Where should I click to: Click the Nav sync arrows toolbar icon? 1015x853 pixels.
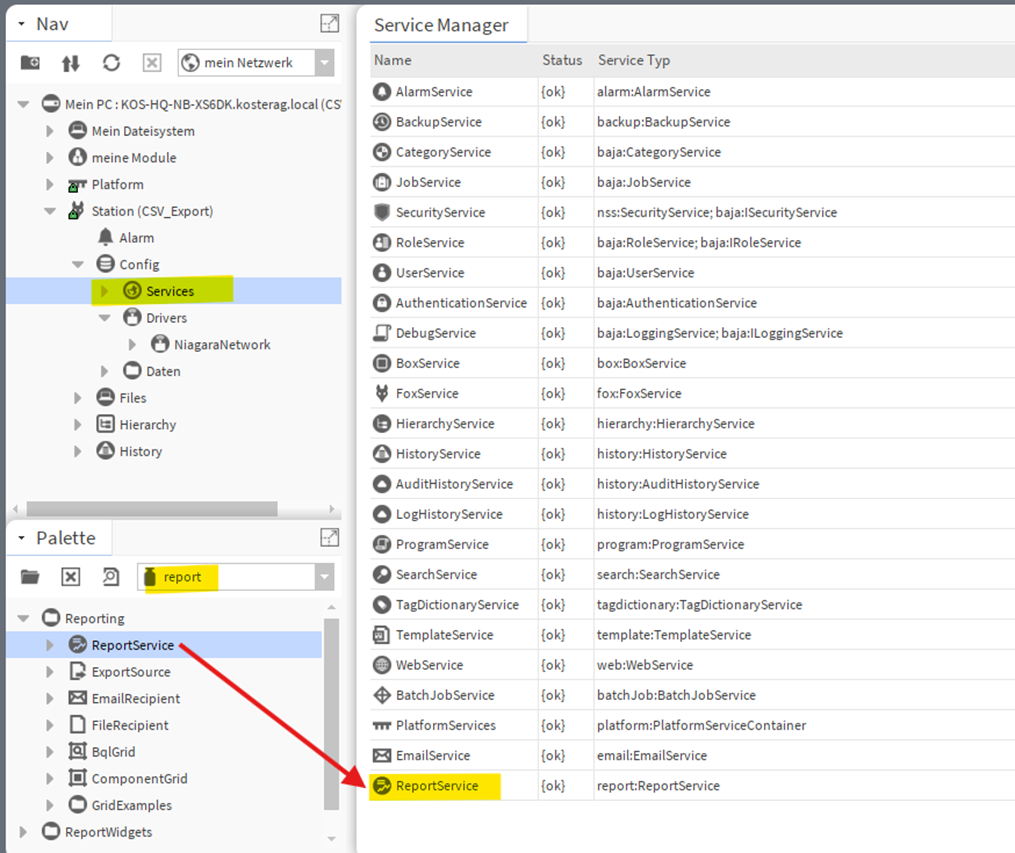[x=71, y=63]
